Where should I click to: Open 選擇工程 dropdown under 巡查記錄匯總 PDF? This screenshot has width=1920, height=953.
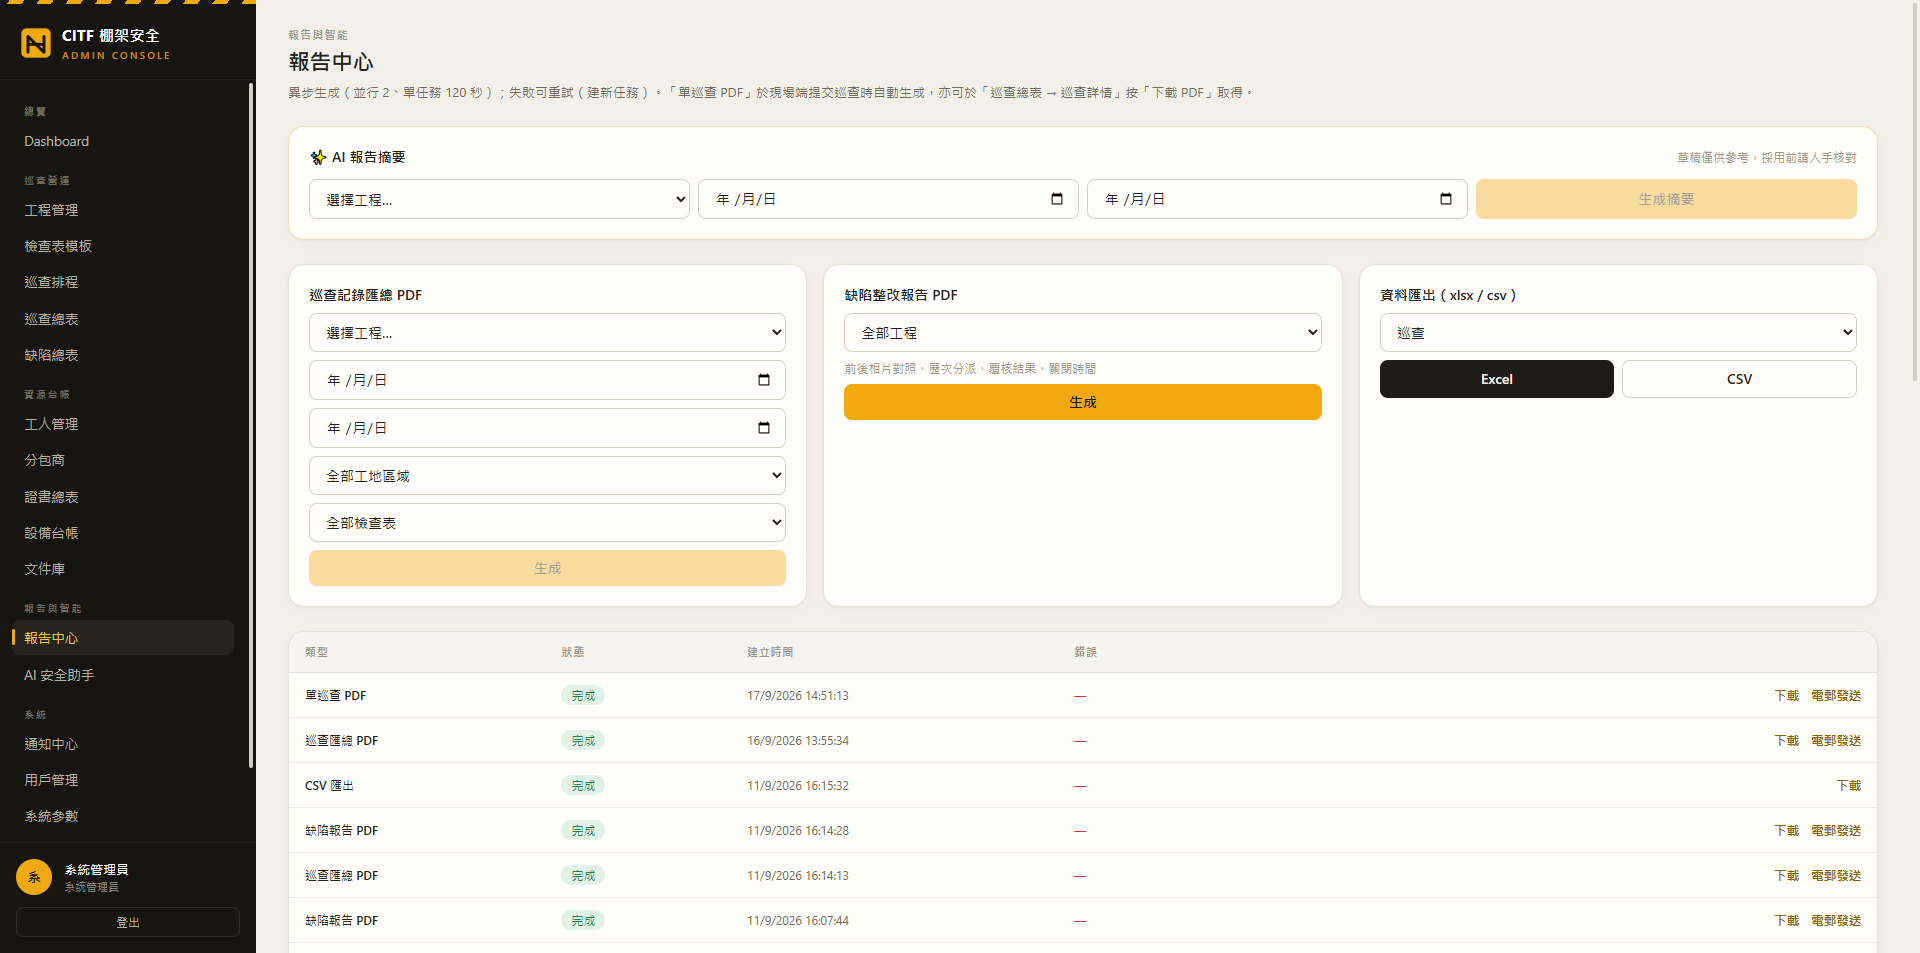[547, 333]
